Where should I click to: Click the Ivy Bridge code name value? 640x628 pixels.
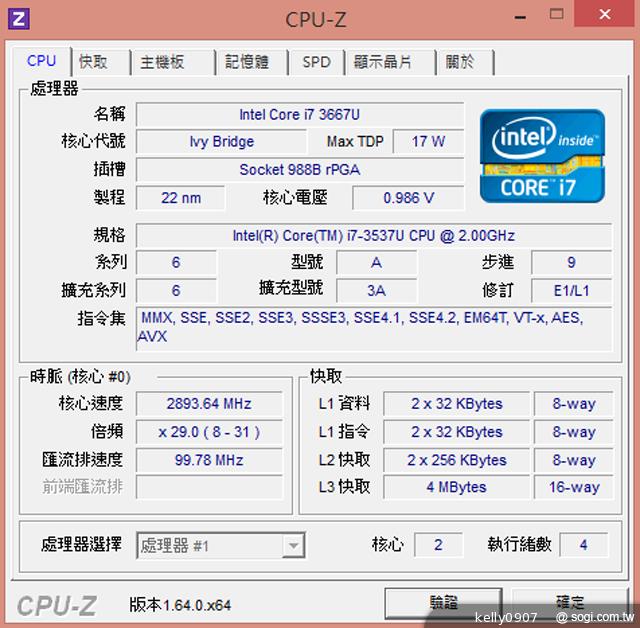(221, 142)
